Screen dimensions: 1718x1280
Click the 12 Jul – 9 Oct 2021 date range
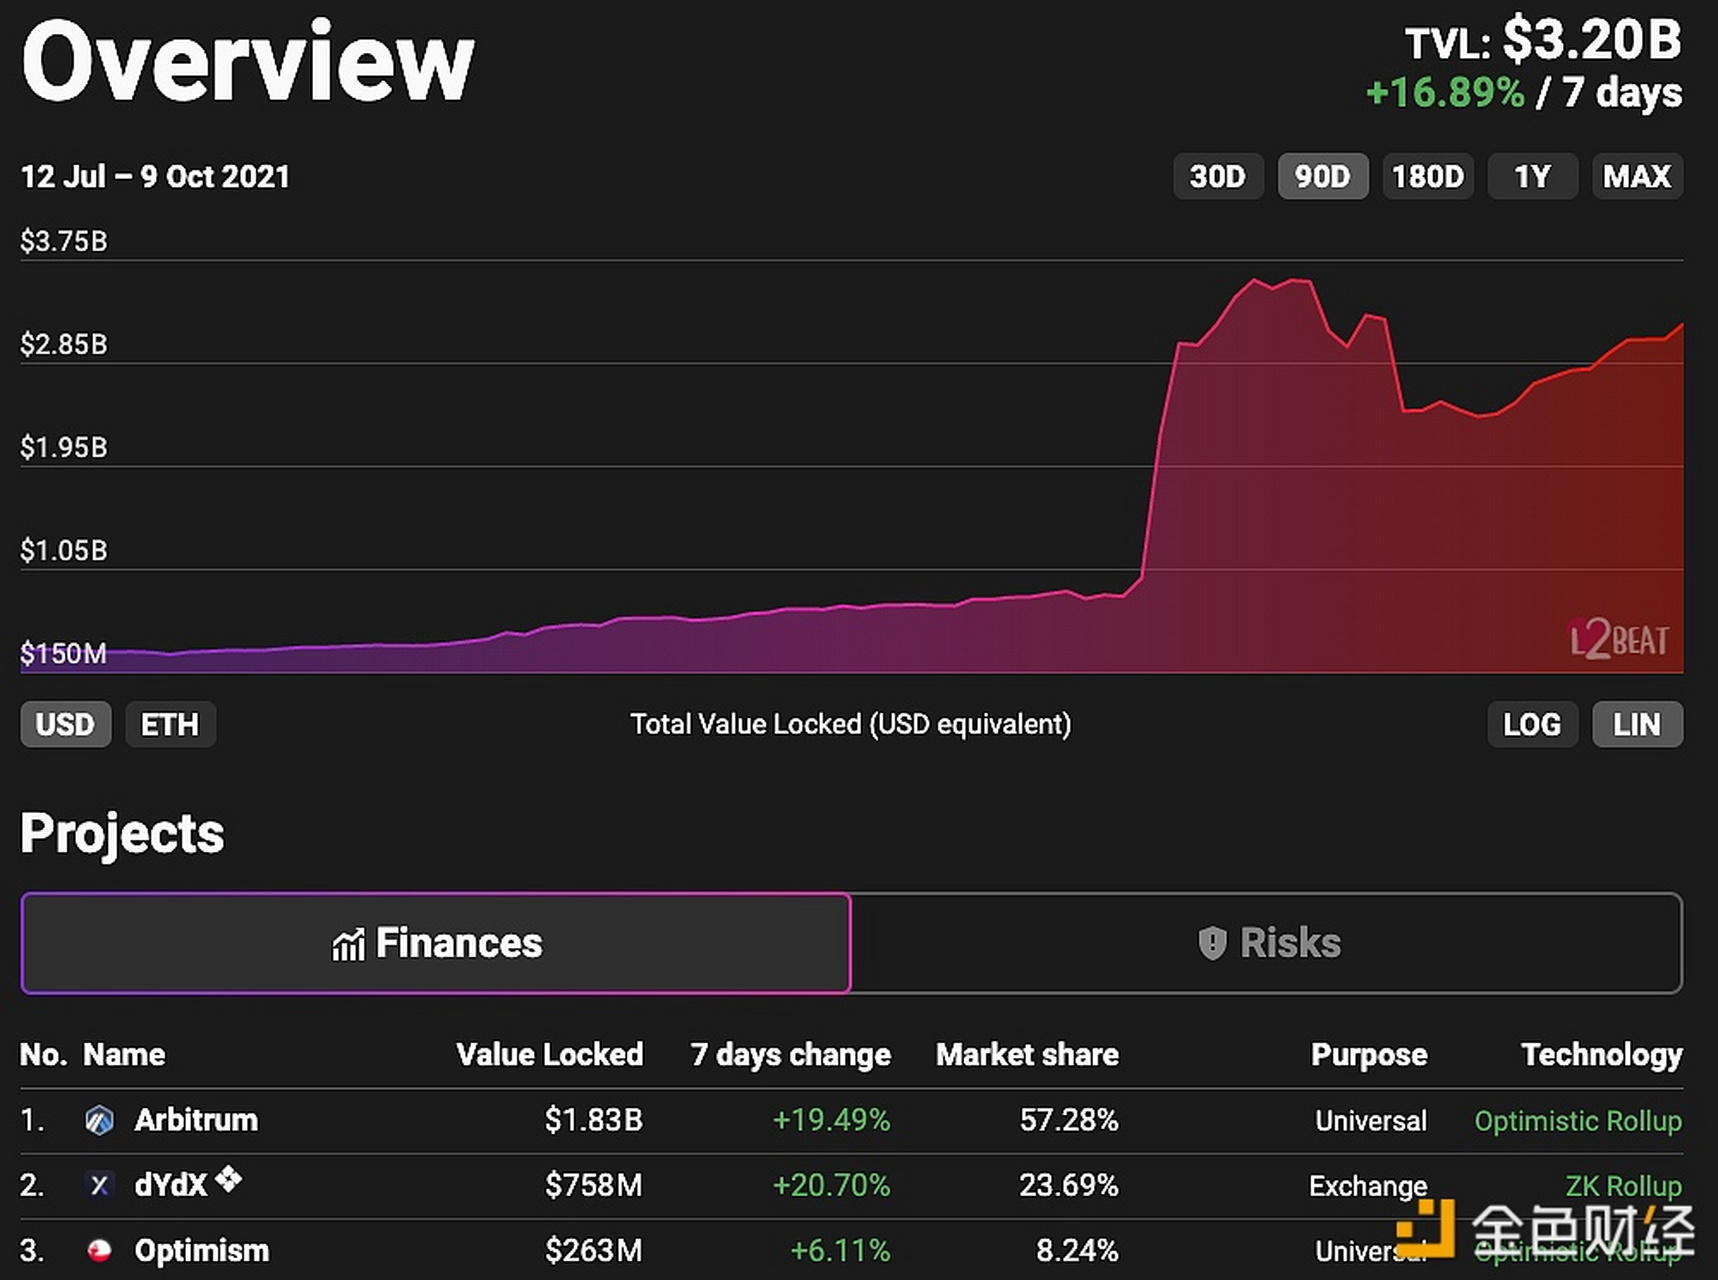[x=155, y=177]
